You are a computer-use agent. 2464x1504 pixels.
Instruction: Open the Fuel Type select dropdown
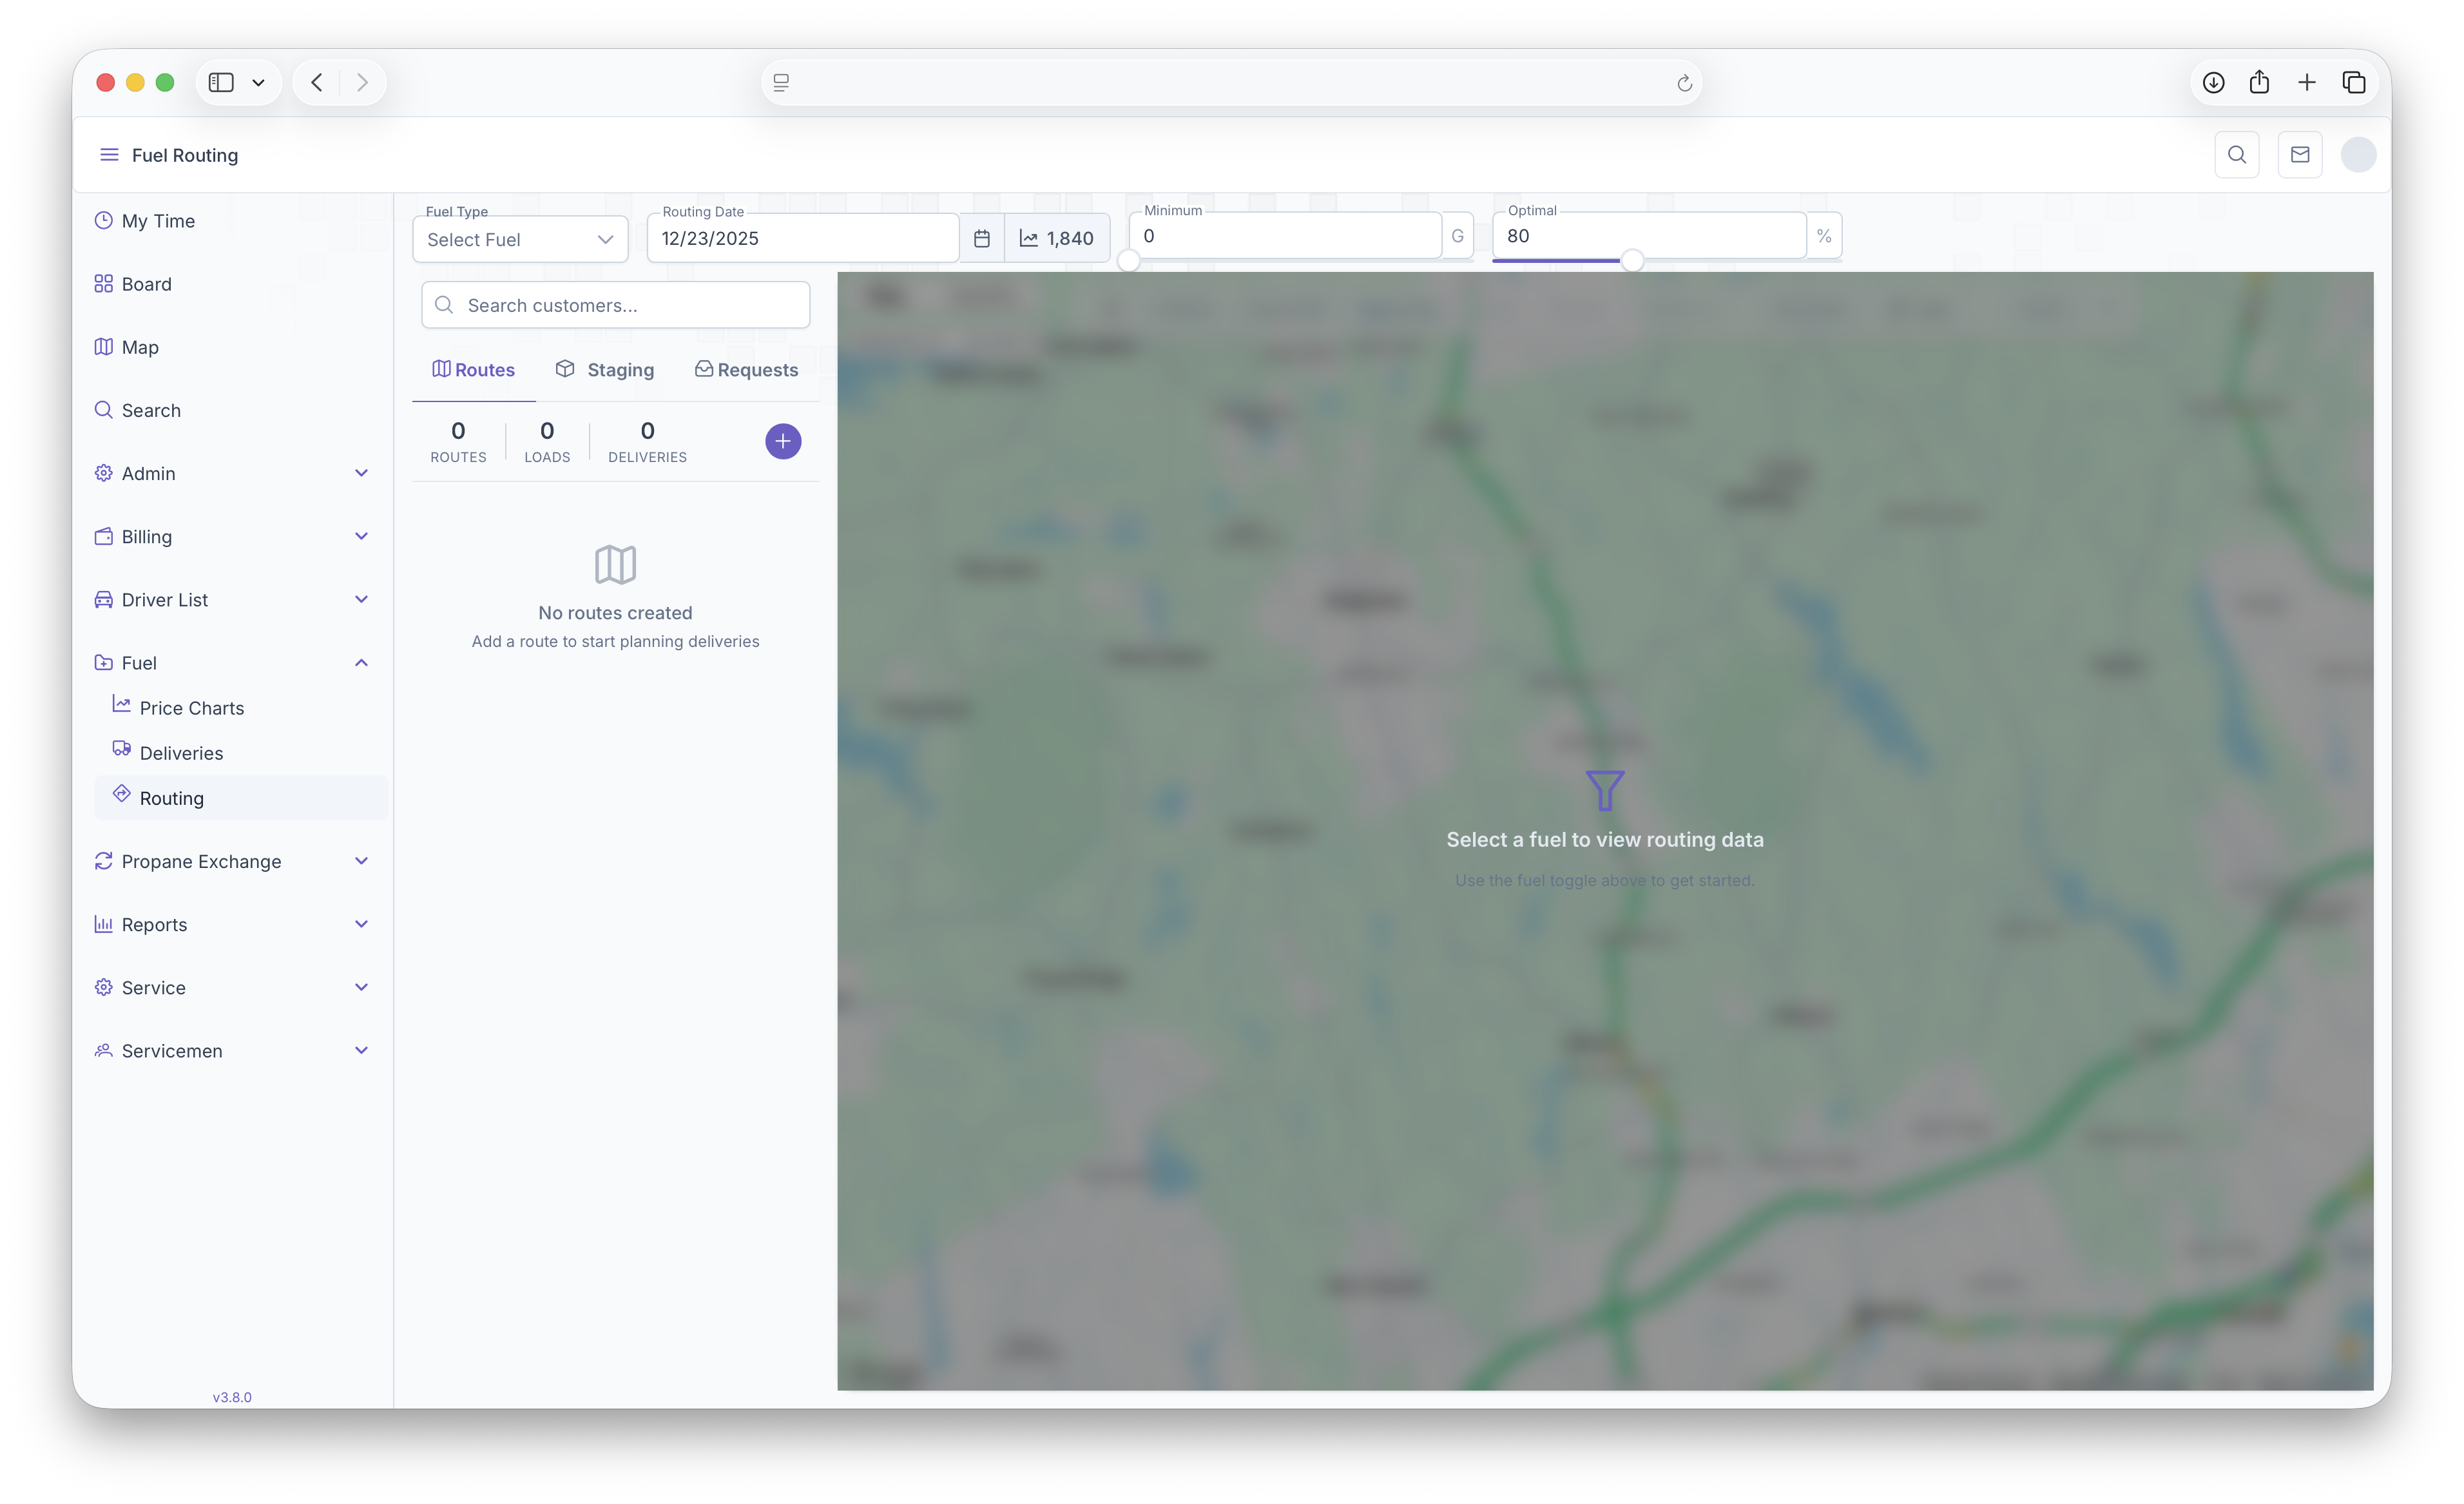pyautogui.click(x=520, y=240)
